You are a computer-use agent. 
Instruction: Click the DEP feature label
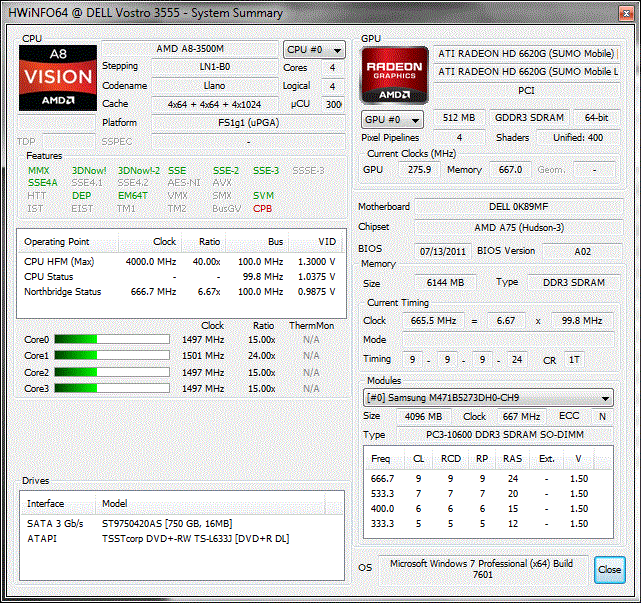(81, 196)
